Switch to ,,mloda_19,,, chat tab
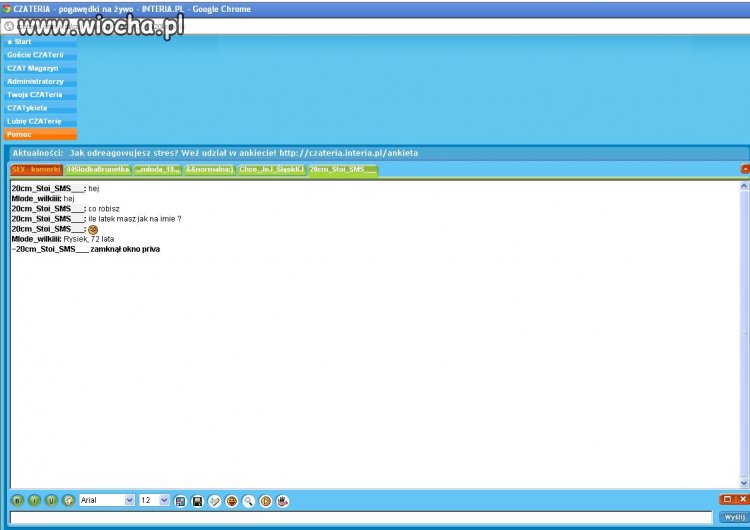750x530 pixels. pos(157,169)
